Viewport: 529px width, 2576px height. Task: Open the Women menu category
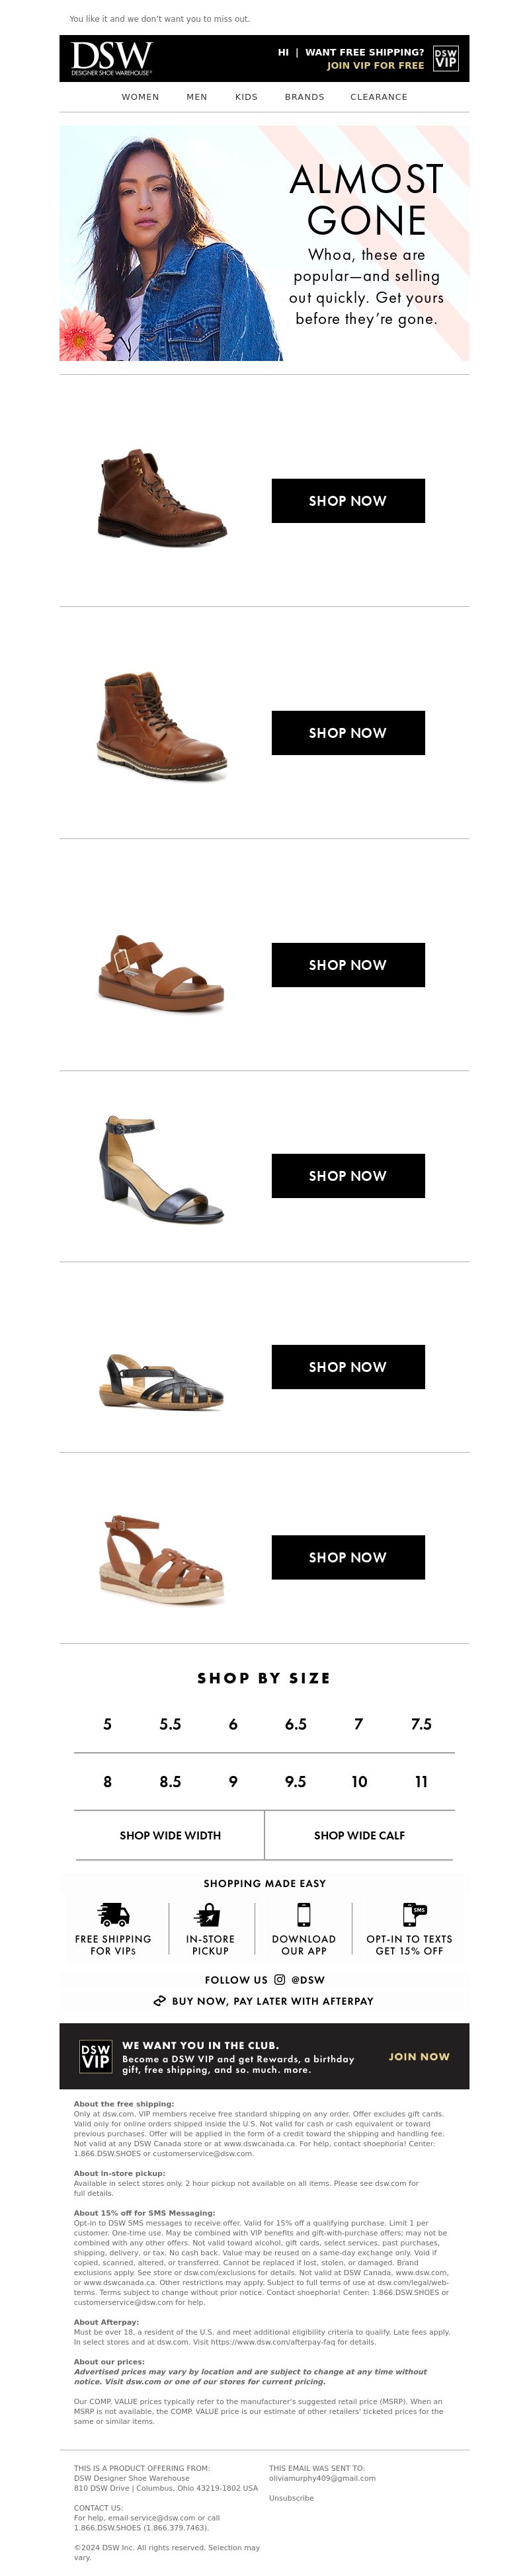click(x=140, y=97)
